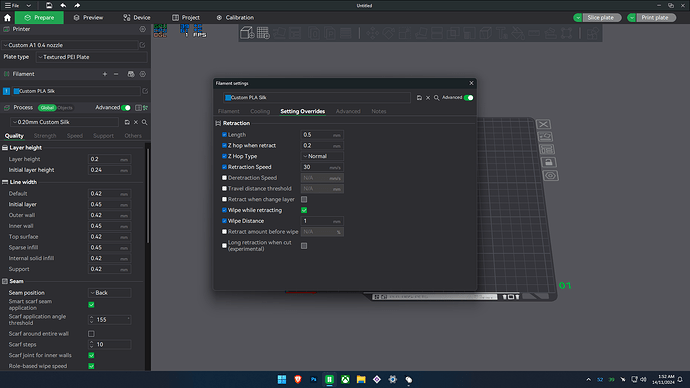Click the Retraction Speed value field
Screen dimensions: 690x388
[322, 167]
